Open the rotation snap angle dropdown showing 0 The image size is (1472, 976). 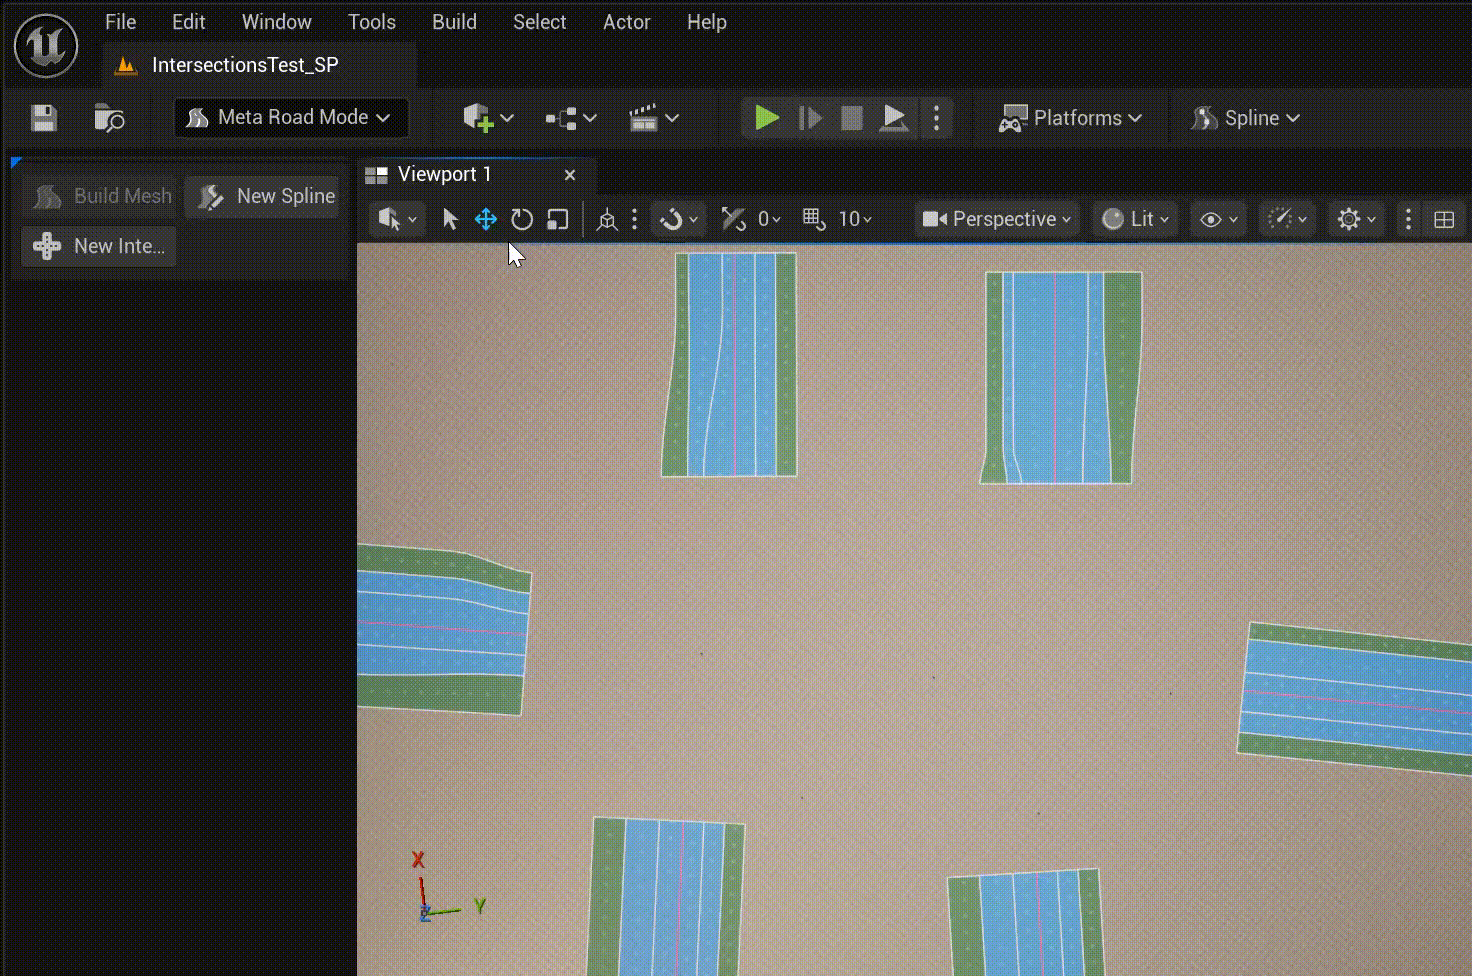[769, 219]
